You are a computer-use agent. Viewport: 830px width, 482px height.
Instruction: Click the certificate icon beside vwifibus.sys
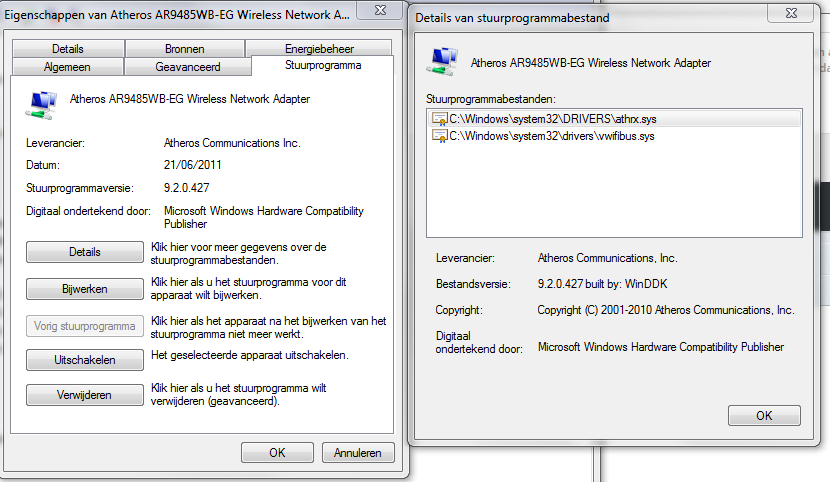click(440, 136)
